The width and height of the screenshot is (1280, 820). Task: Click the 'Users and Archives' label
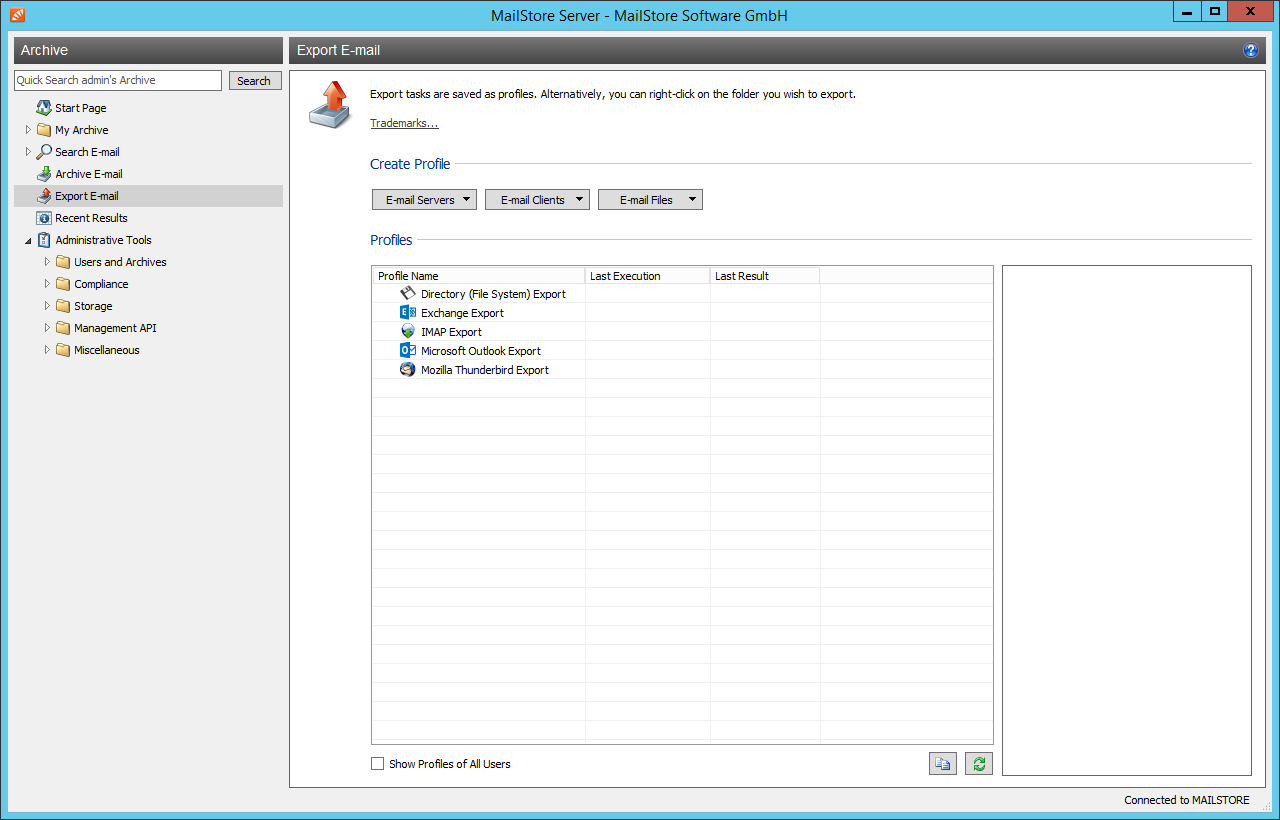(x=120, y=262)
